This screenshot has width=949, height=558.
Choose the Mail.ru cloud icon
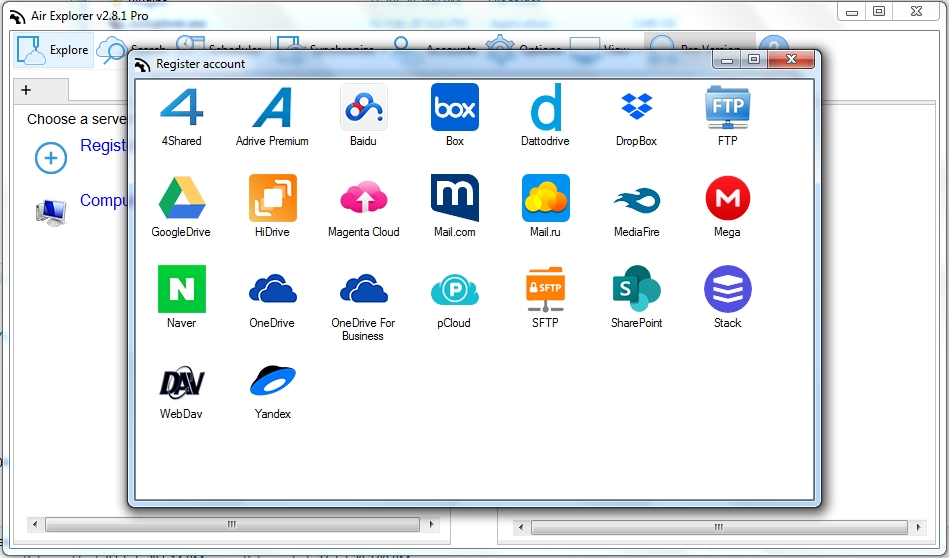[545, 198]
